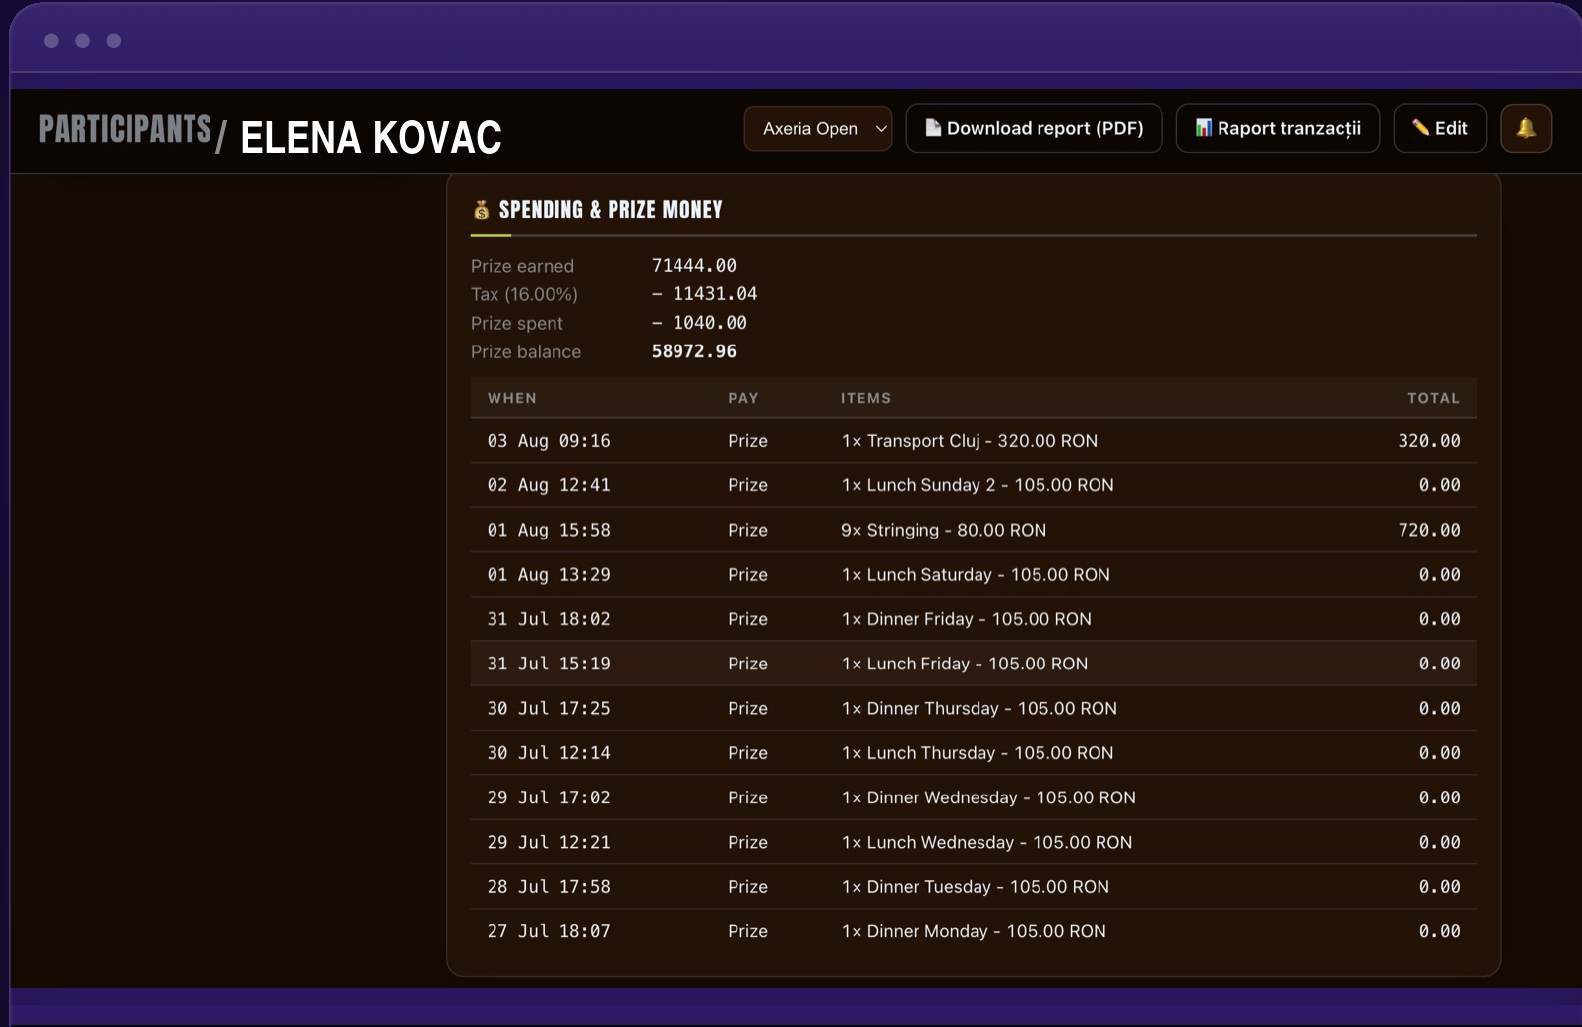Click the 29 Jul 12:21 timestamp

pos(549,842)
